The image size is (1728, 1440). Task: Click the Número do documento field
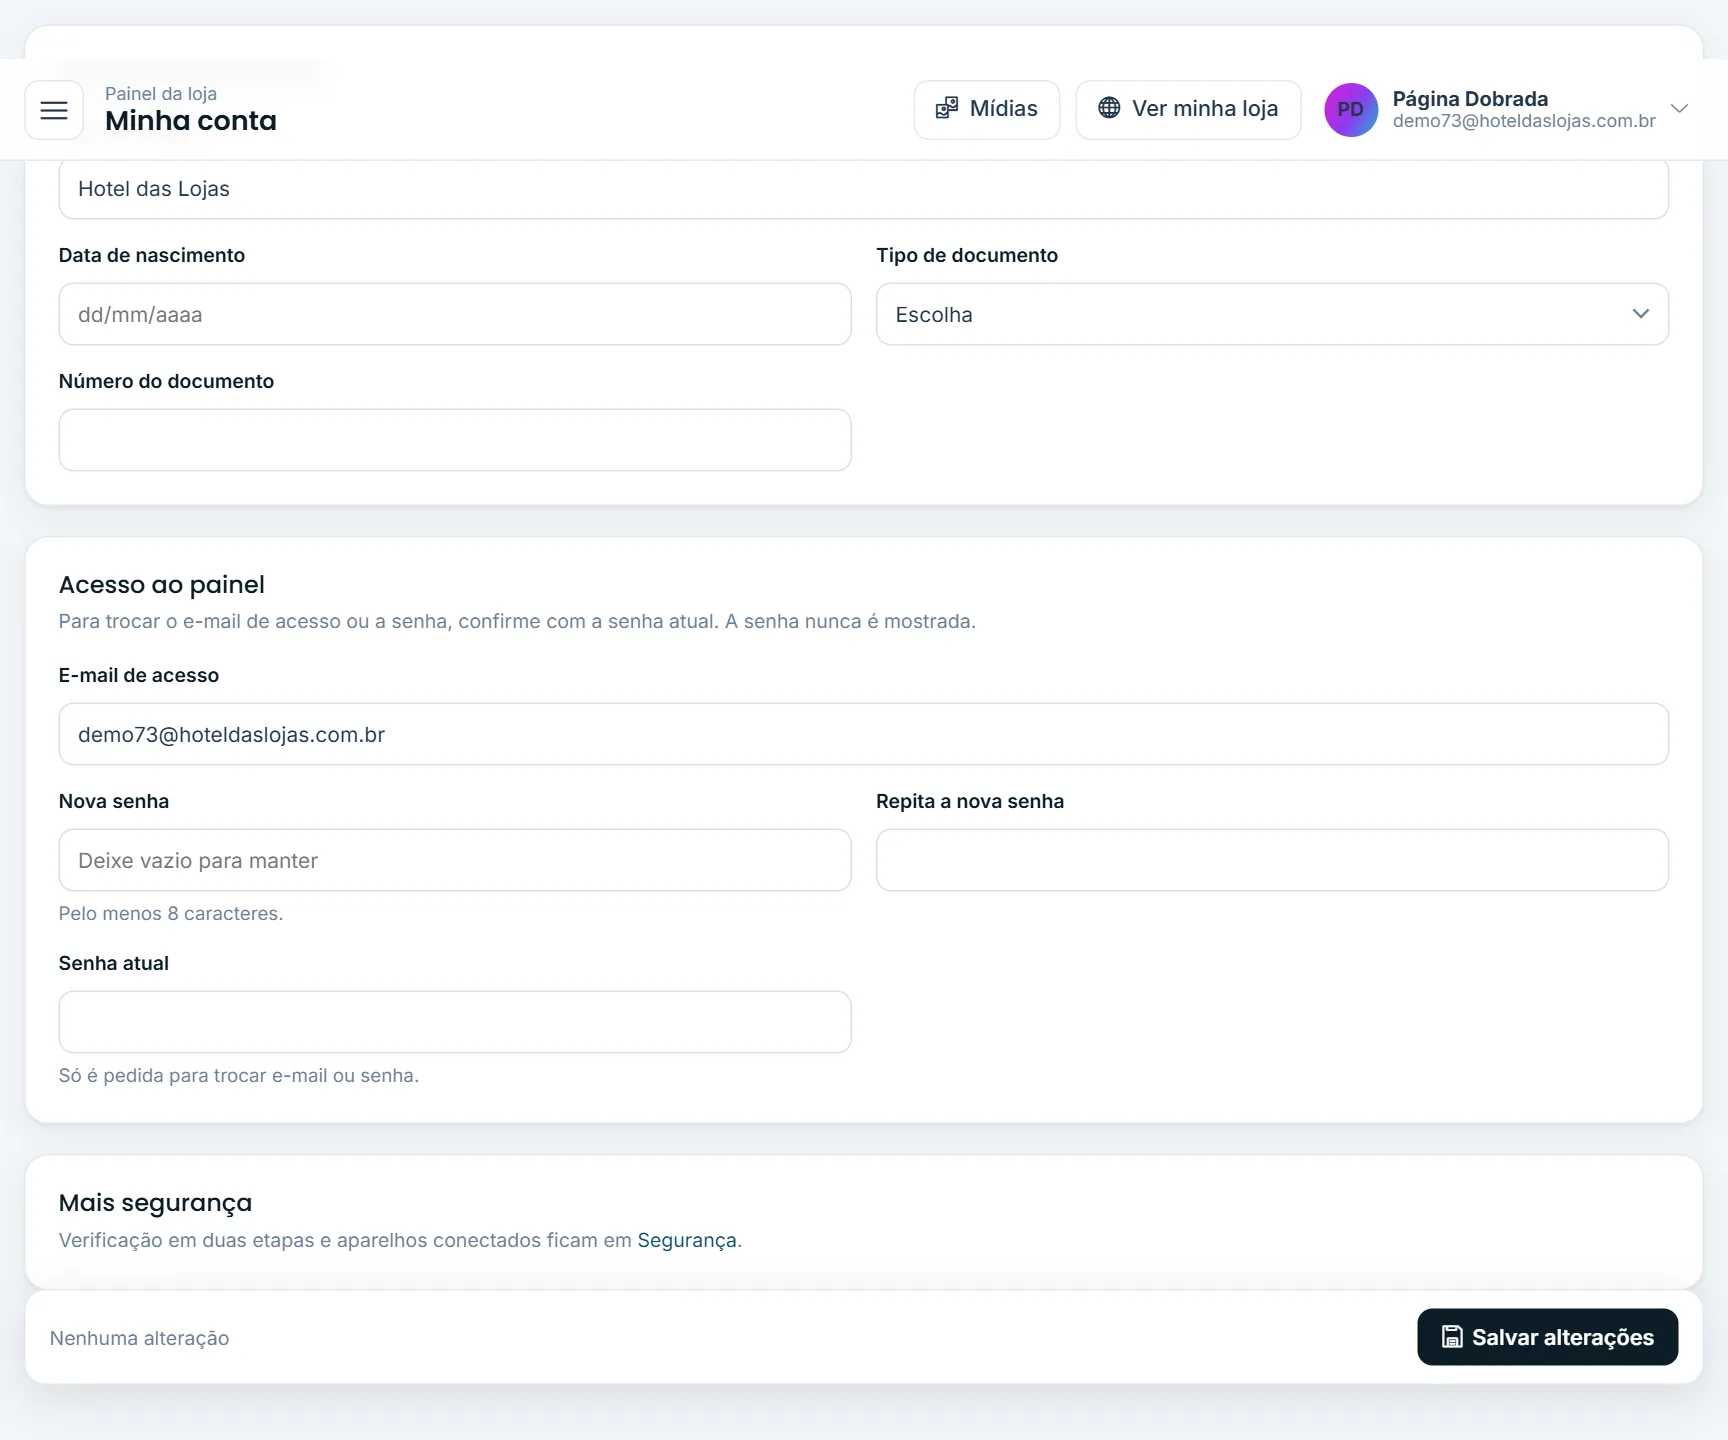coord(455,440)
